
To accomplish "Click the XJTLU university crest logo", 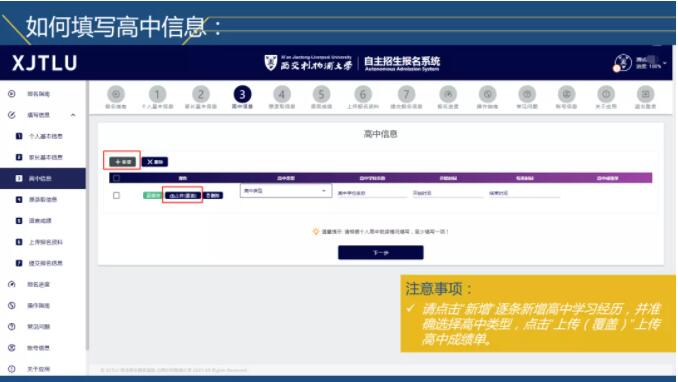I will 271,63.
